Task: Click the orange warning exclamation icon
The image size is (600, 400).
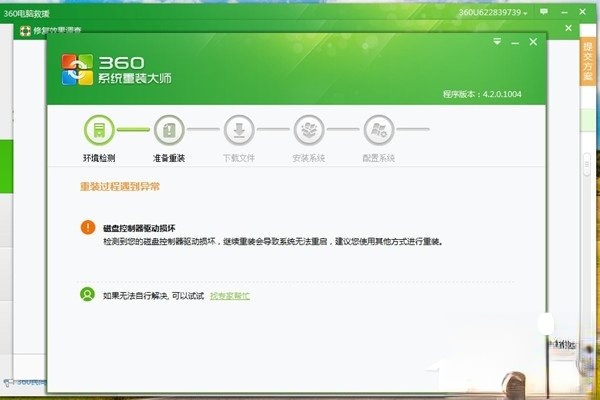Action: coord(88,227)
